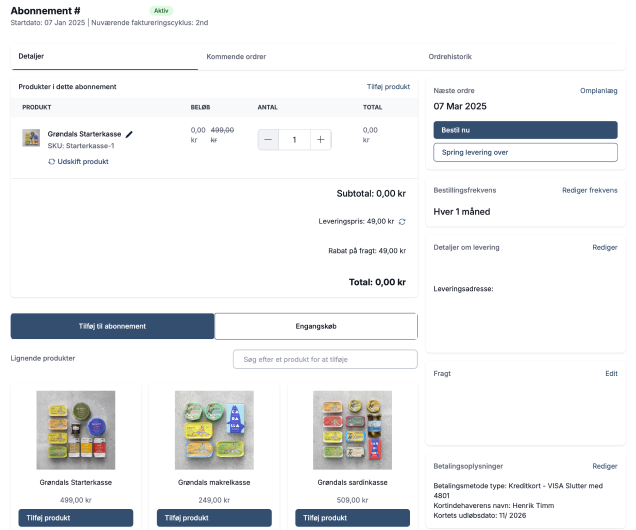This screenshot has height=530, width=636.
Task: Open Rediger frekvens for order frequency
Action: tap(589, 190)
